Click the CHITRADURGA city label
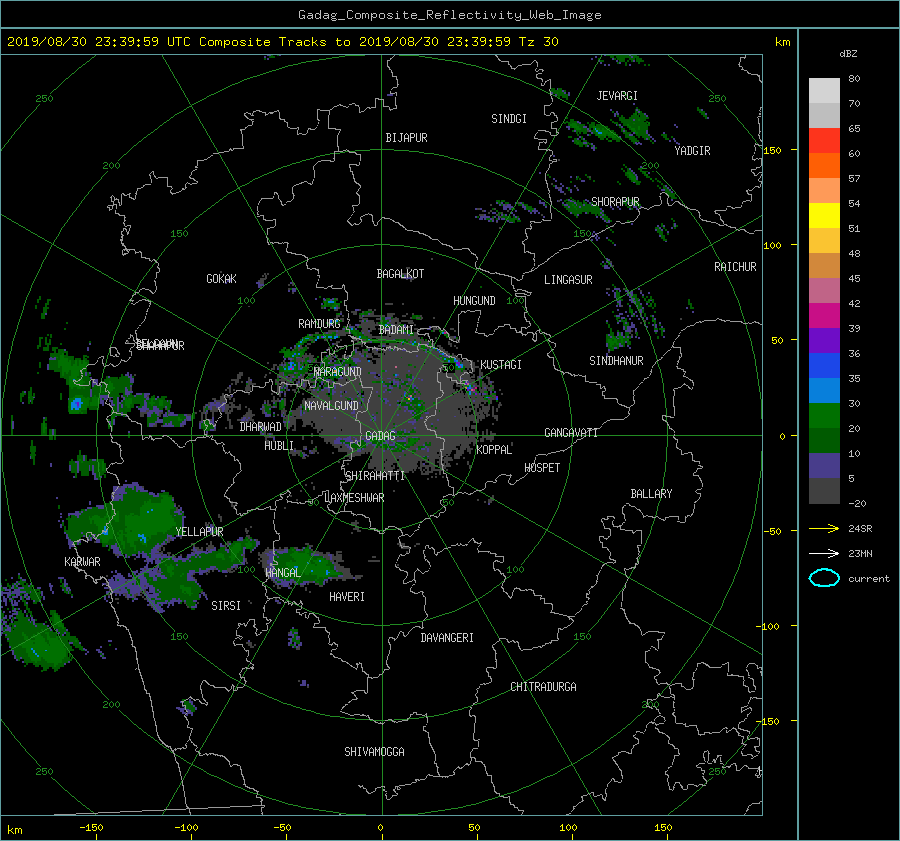The width and height of the screenshot is (900, 841). click(543, 687)
